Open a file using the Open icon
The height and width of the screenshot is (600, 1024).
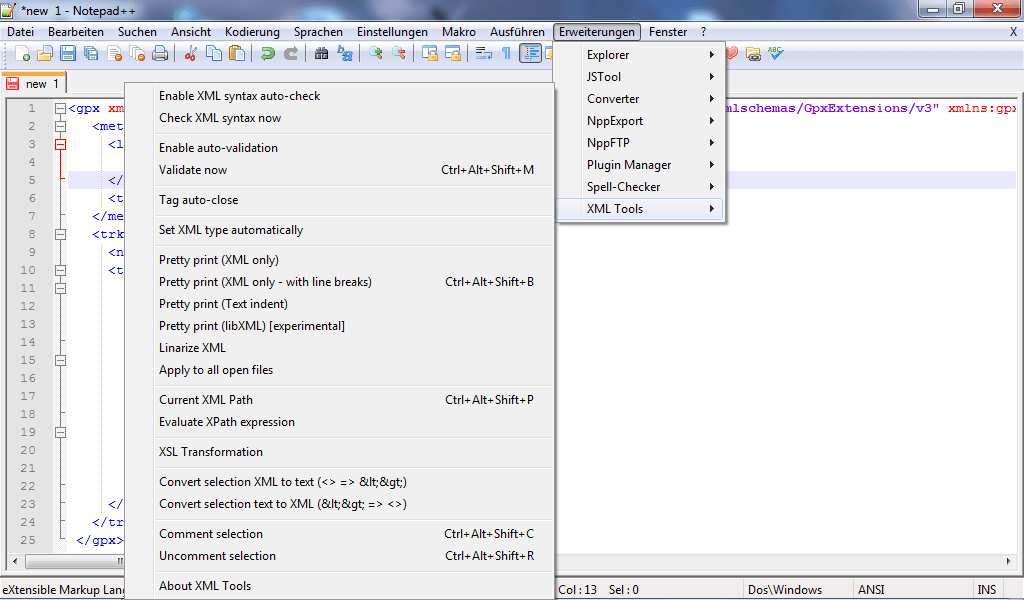tap(46, 52)
